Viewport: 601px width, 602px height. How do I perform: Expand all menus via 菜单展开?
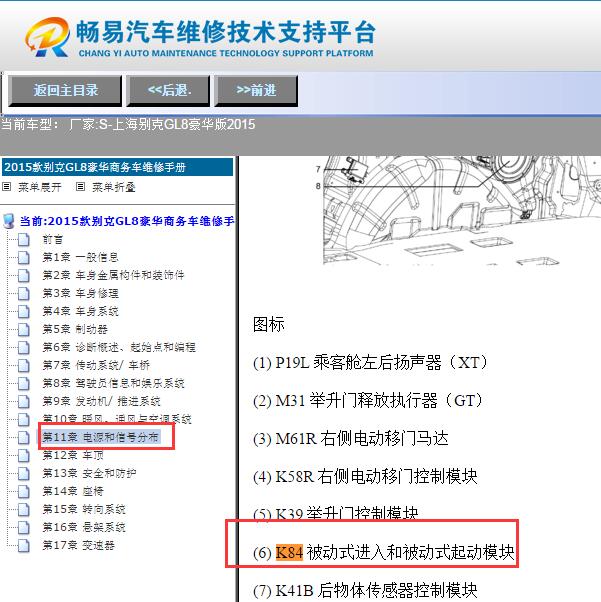pos(40,187)
